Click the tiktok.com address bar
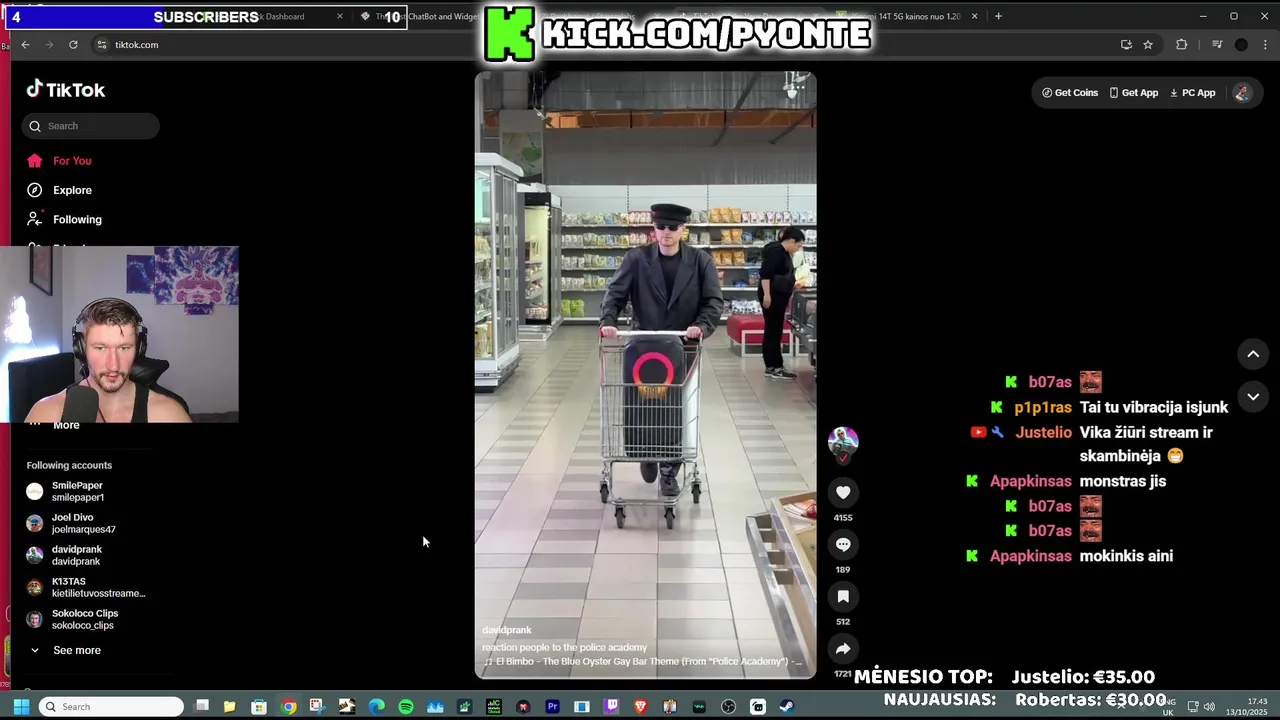1280x720 pixels. [x=600, y=45]
